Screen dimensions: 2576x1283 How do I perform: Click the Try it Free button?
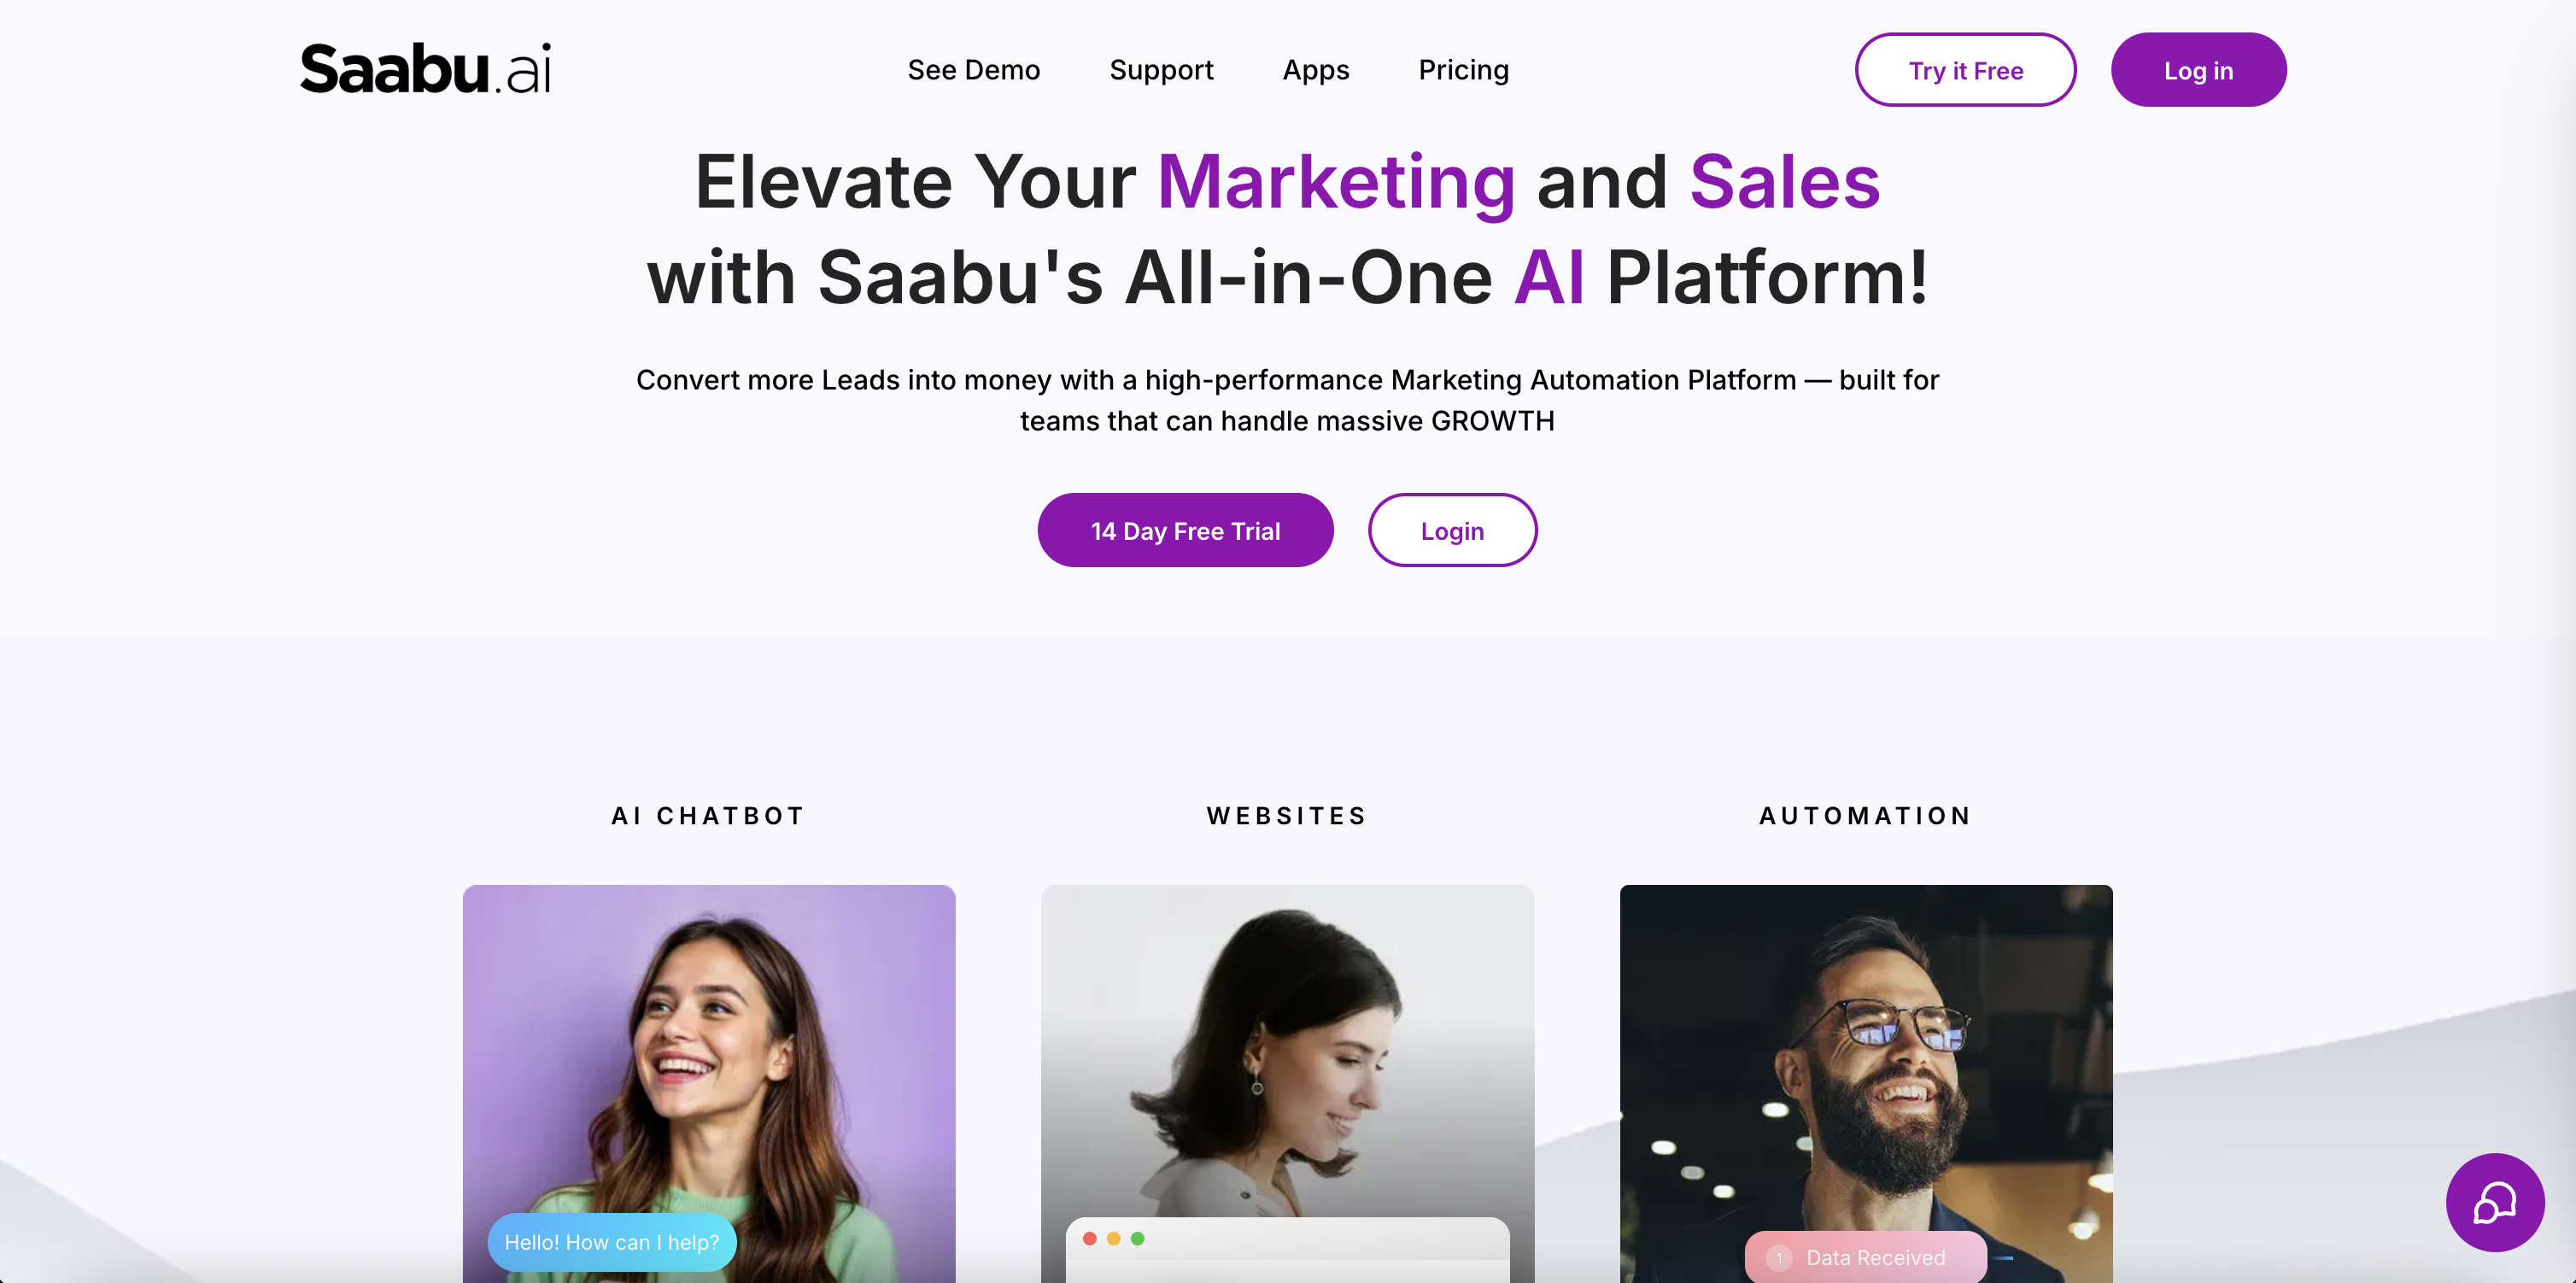tap(1965, 70)
